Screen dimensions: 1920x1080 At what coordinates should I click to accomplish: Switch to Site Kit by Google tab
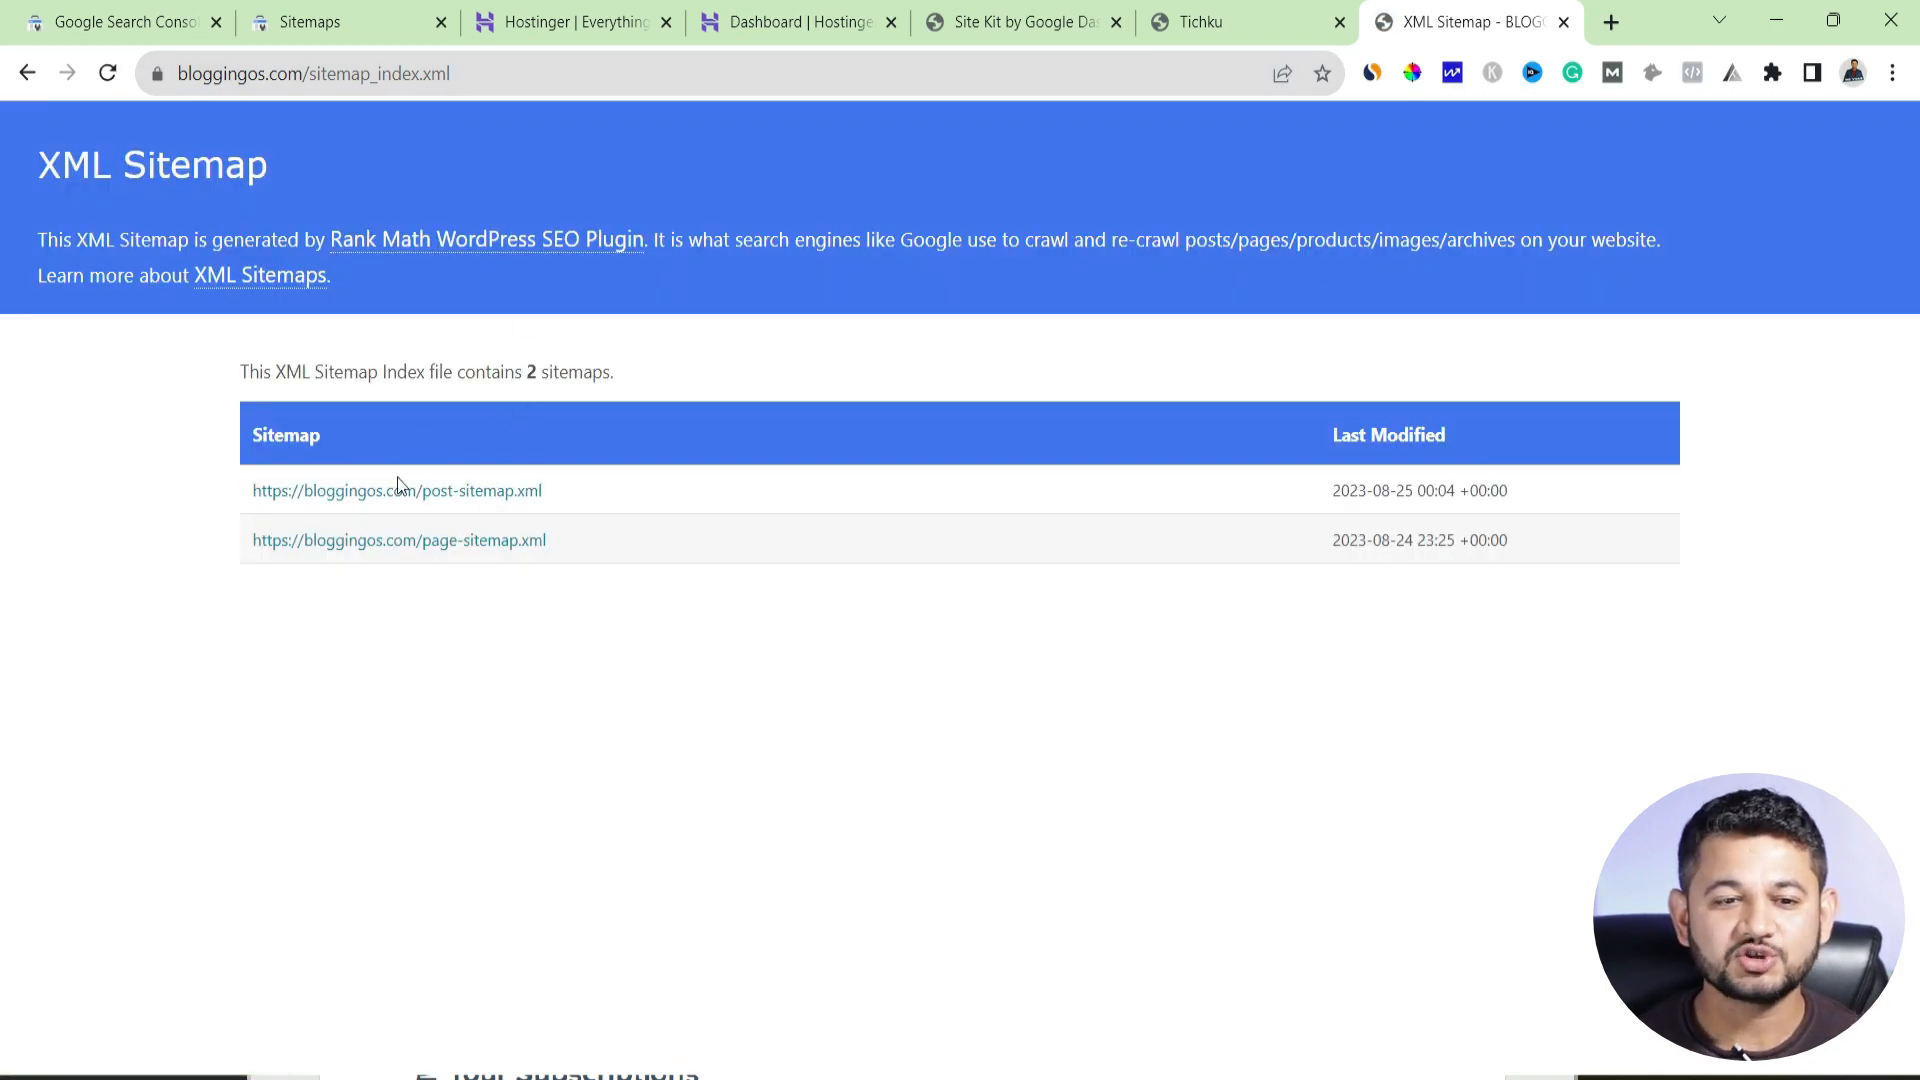coord(1026,22)
